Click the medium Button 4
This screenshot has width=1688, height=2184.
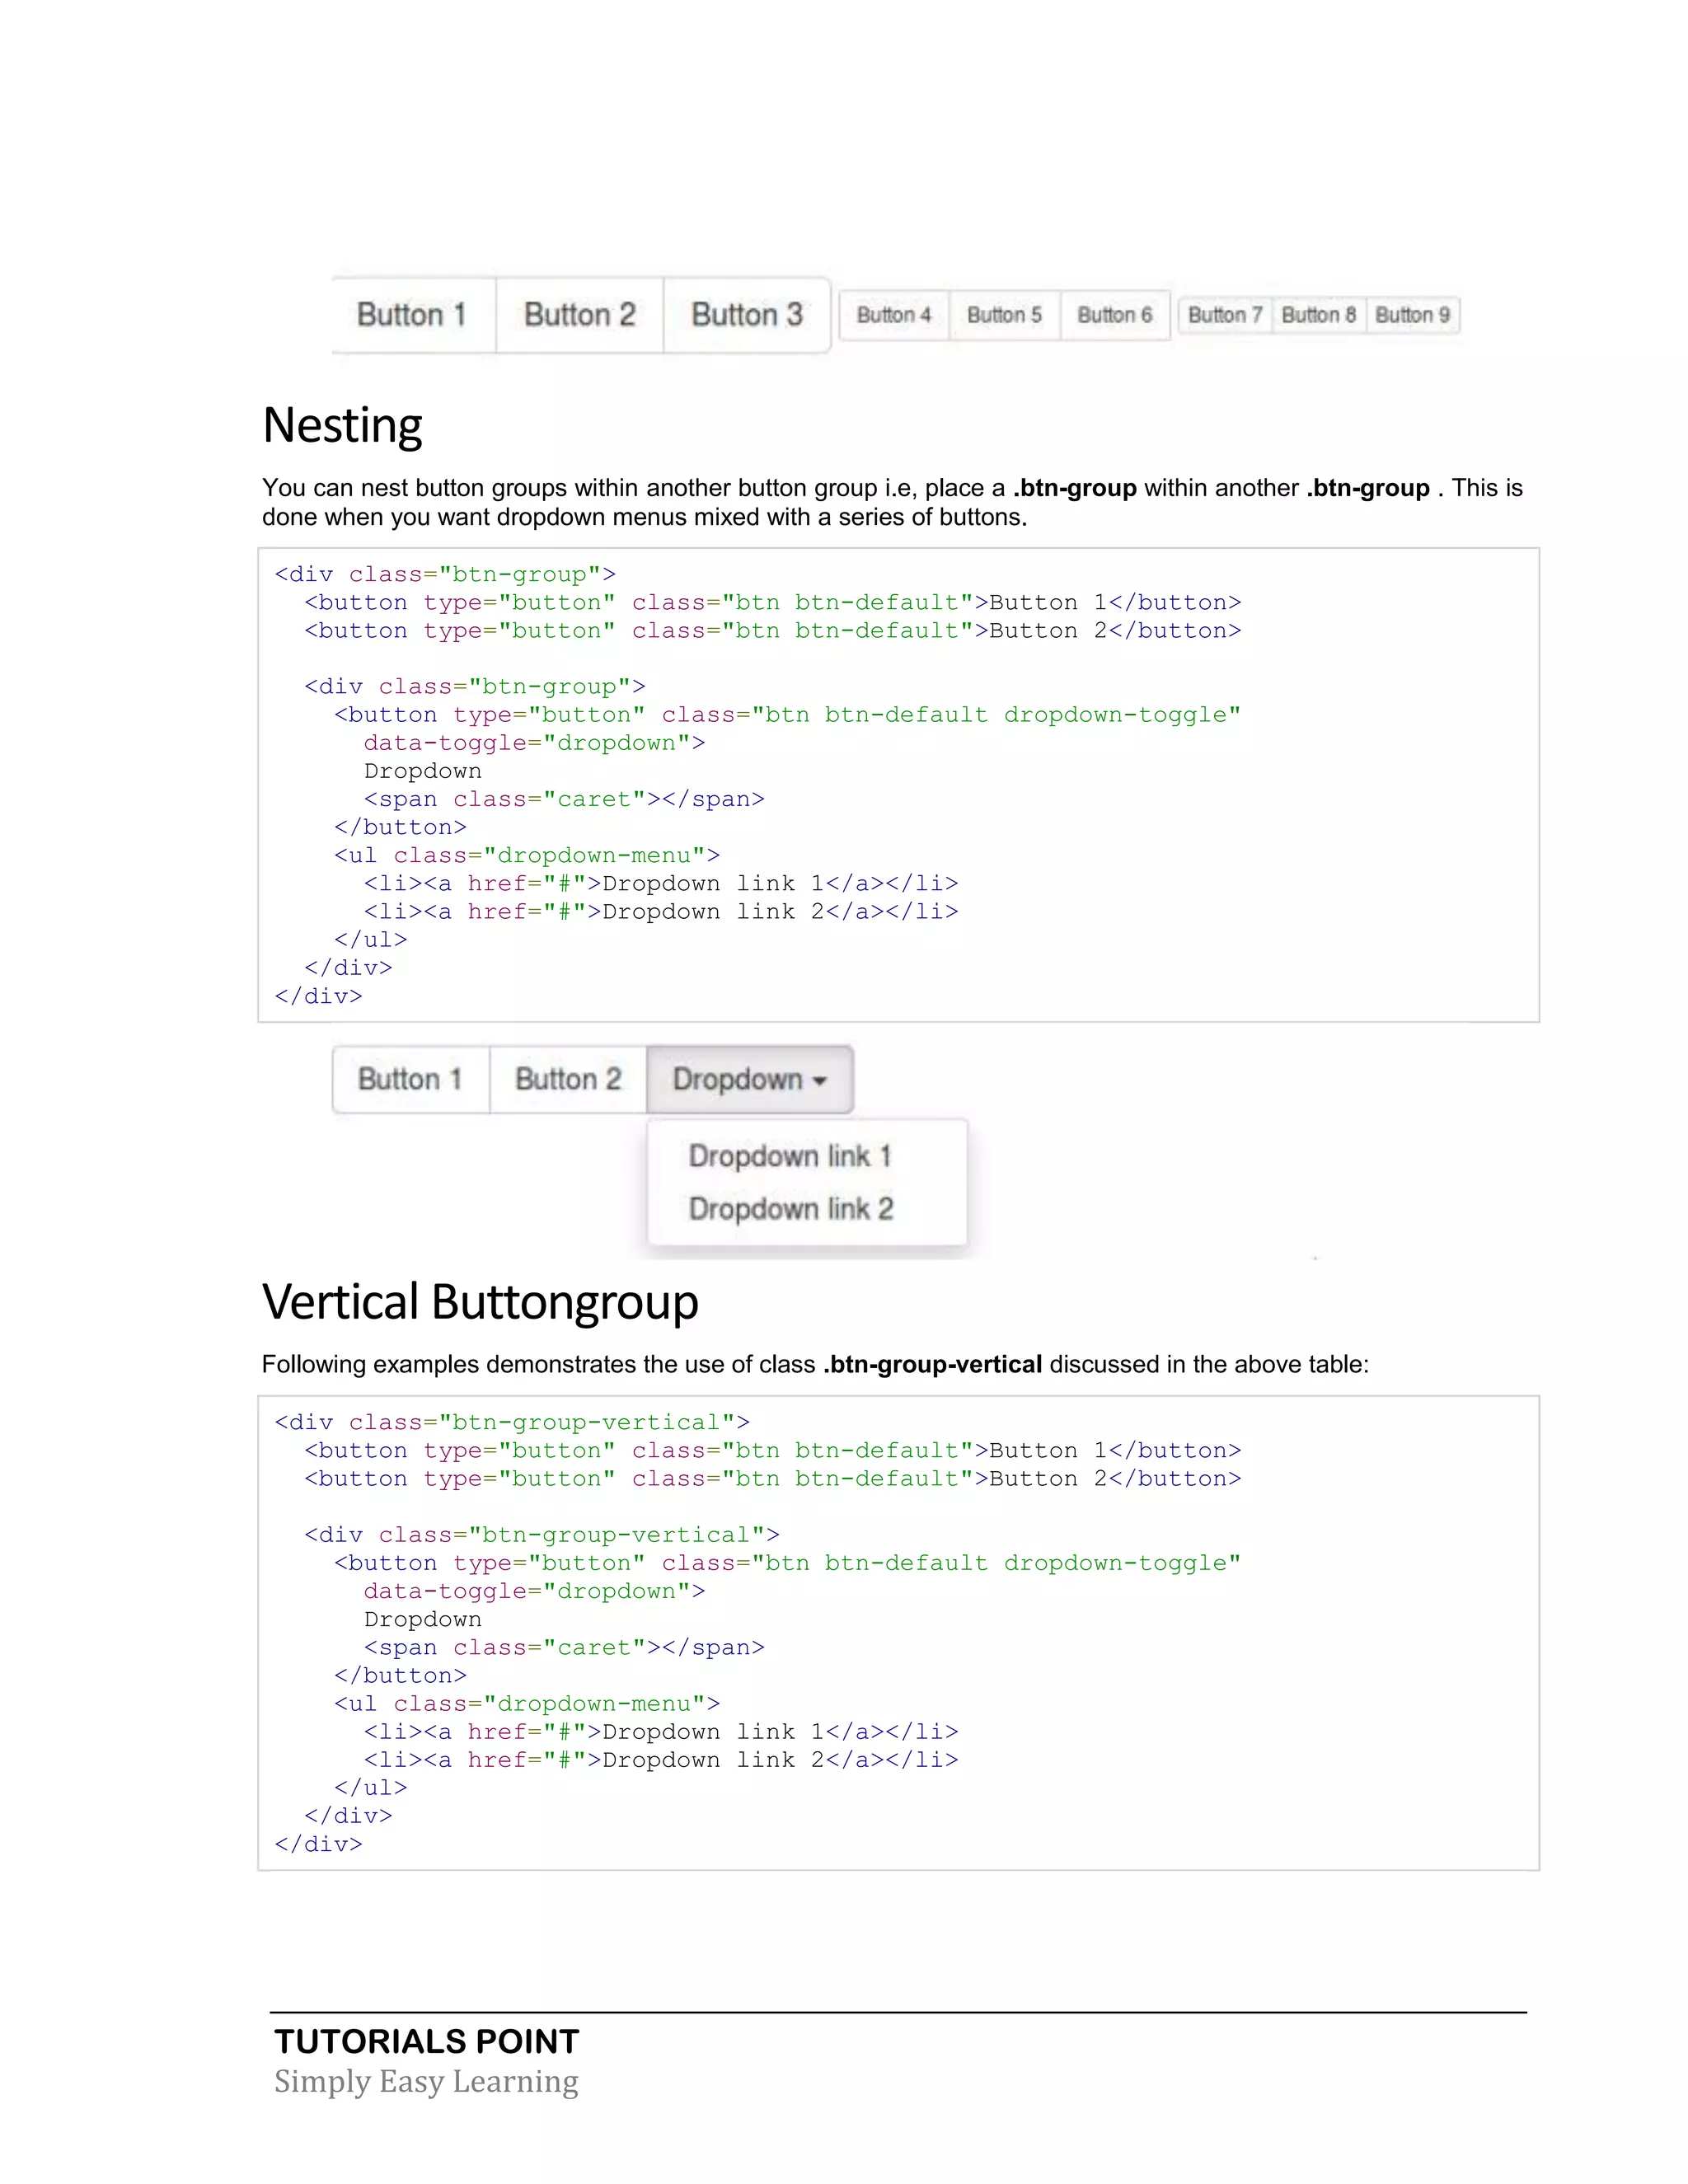[x=893, y=315]
